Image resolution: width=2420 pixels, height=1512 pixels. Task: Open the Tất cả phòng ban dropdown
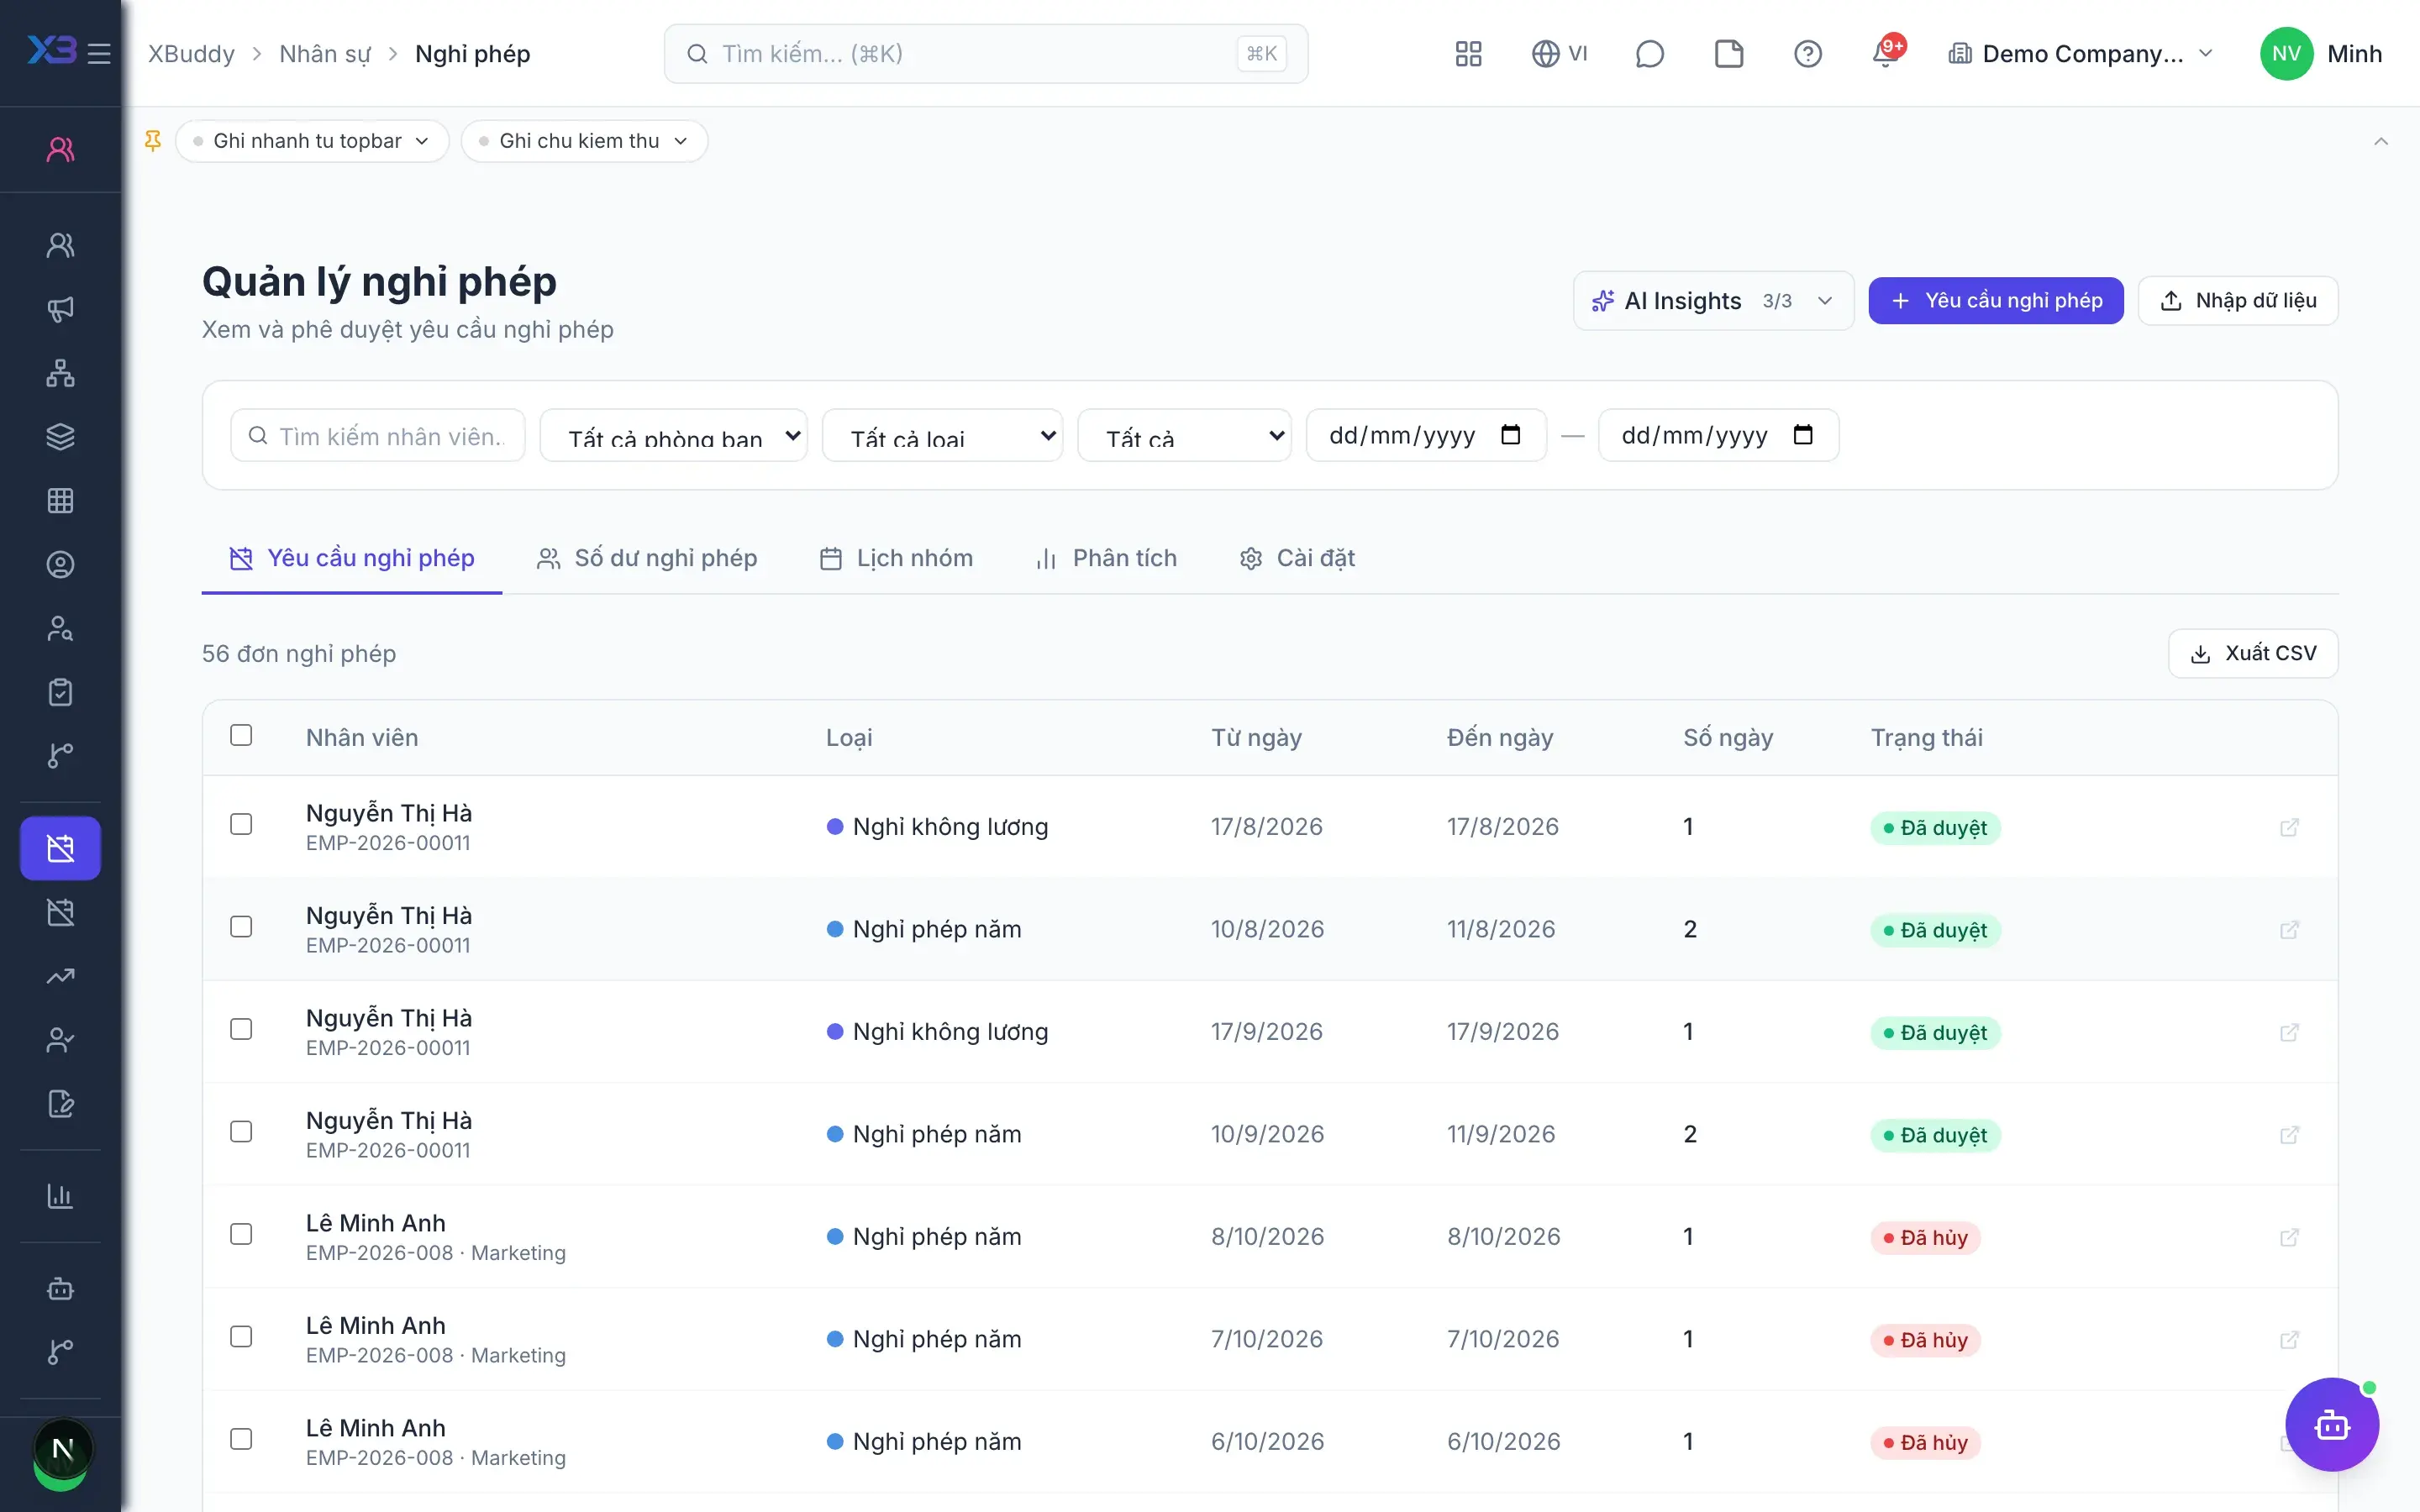point(673,435)
